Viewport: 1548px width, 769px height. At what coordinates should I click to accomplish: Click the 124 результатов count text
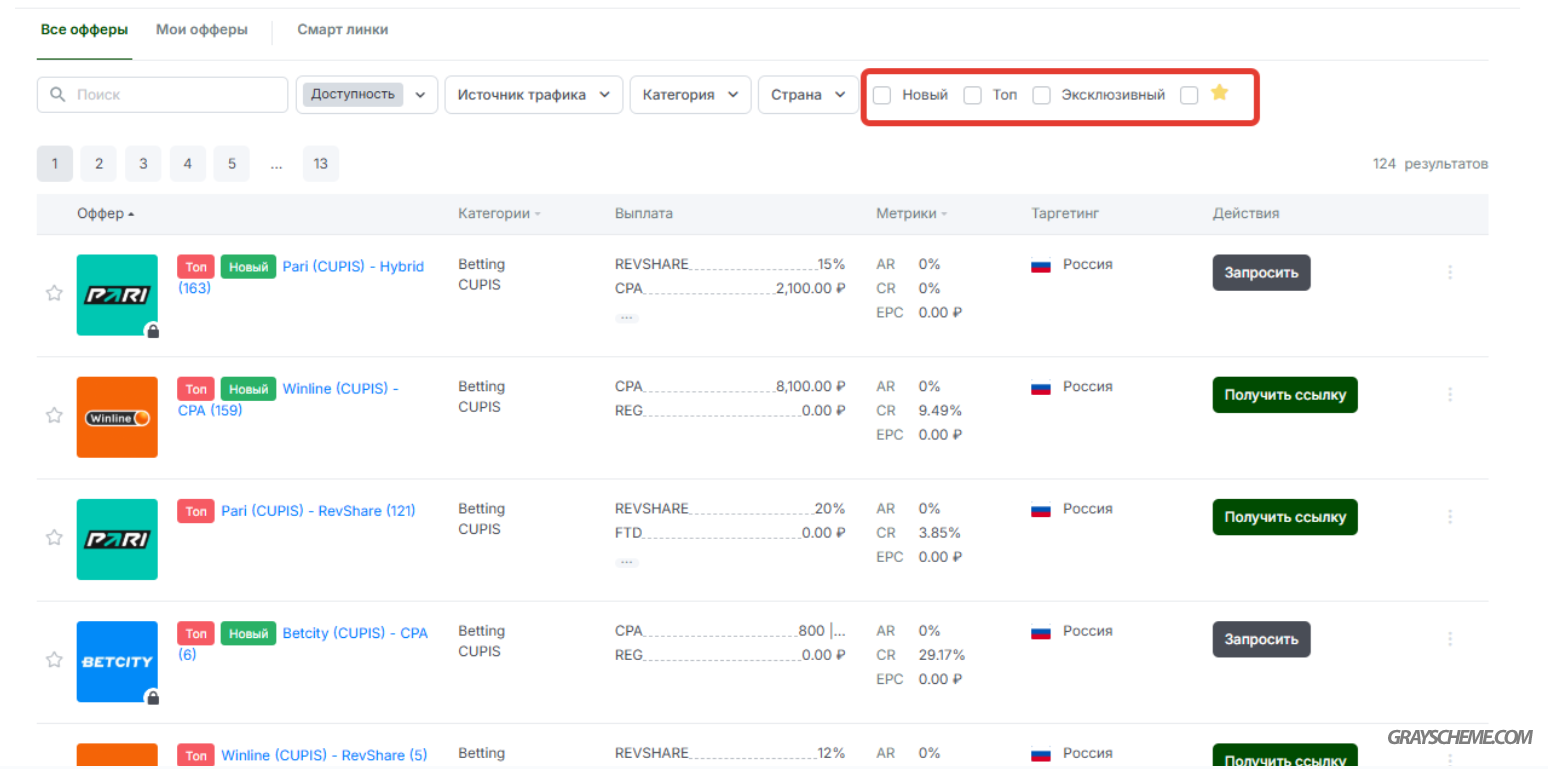(1430, 164)
